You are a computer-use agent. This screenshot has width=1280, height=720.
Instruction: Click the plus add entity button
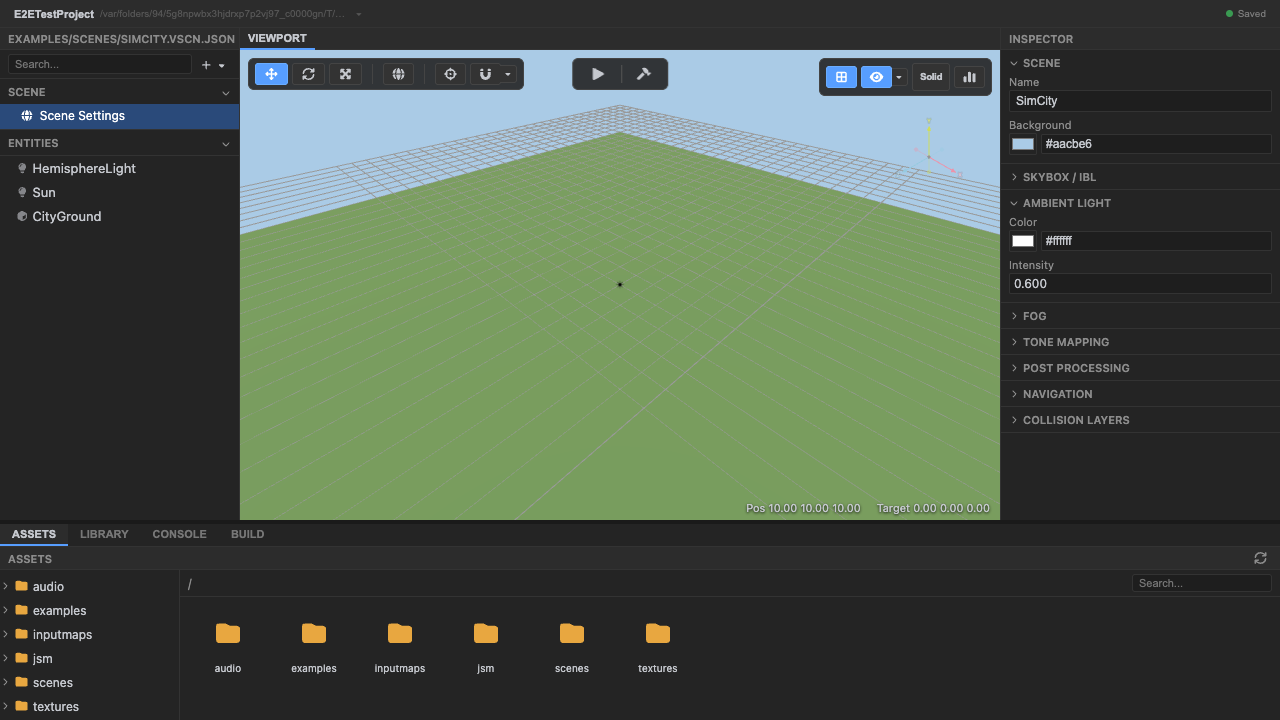(x=206, y=65)
